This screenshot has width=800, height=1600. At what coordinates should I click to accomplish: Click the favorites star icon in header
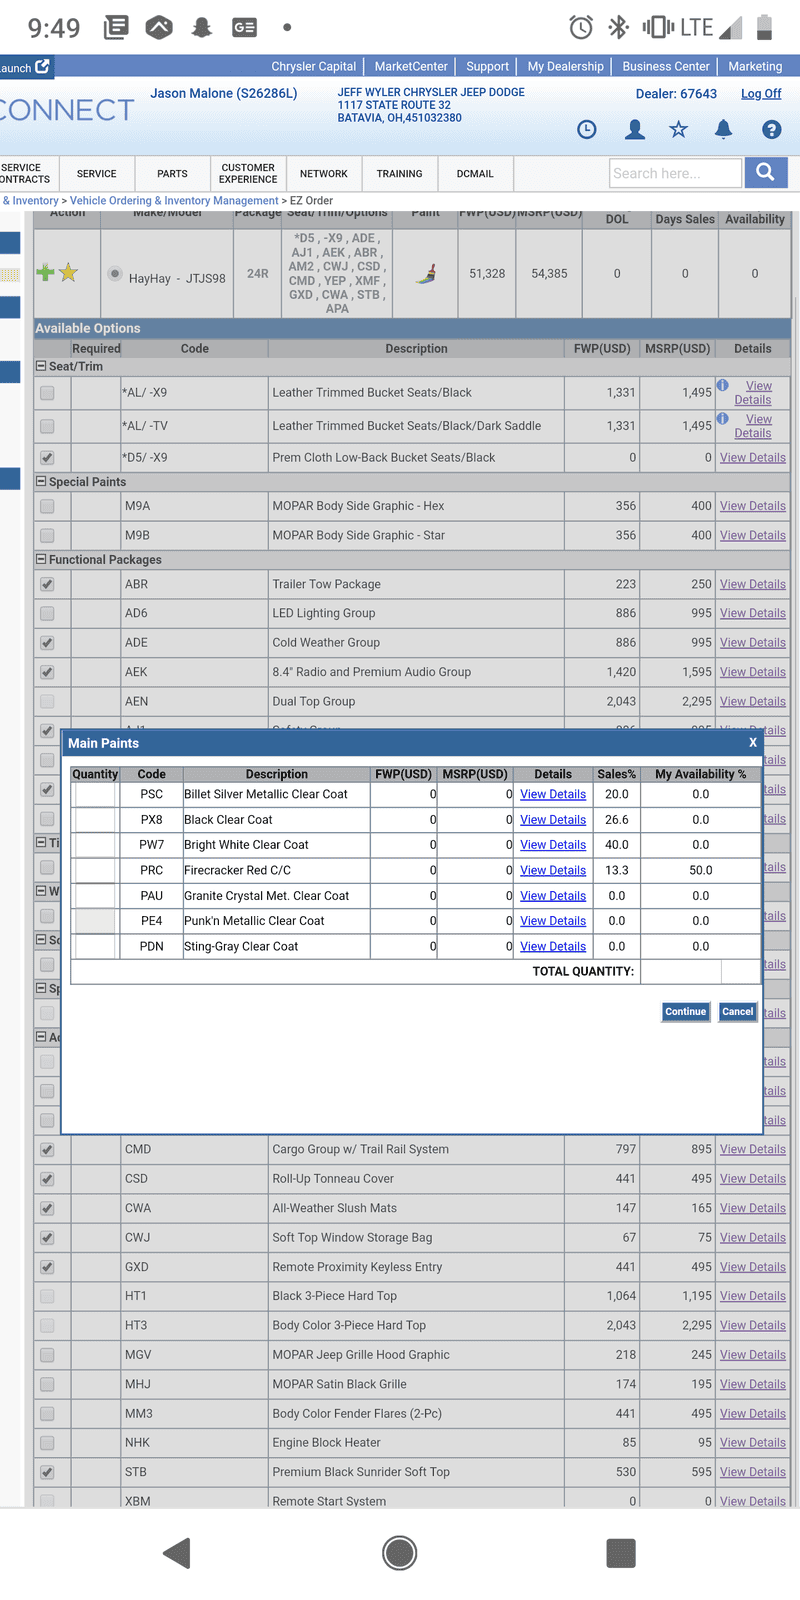point(679,129)
